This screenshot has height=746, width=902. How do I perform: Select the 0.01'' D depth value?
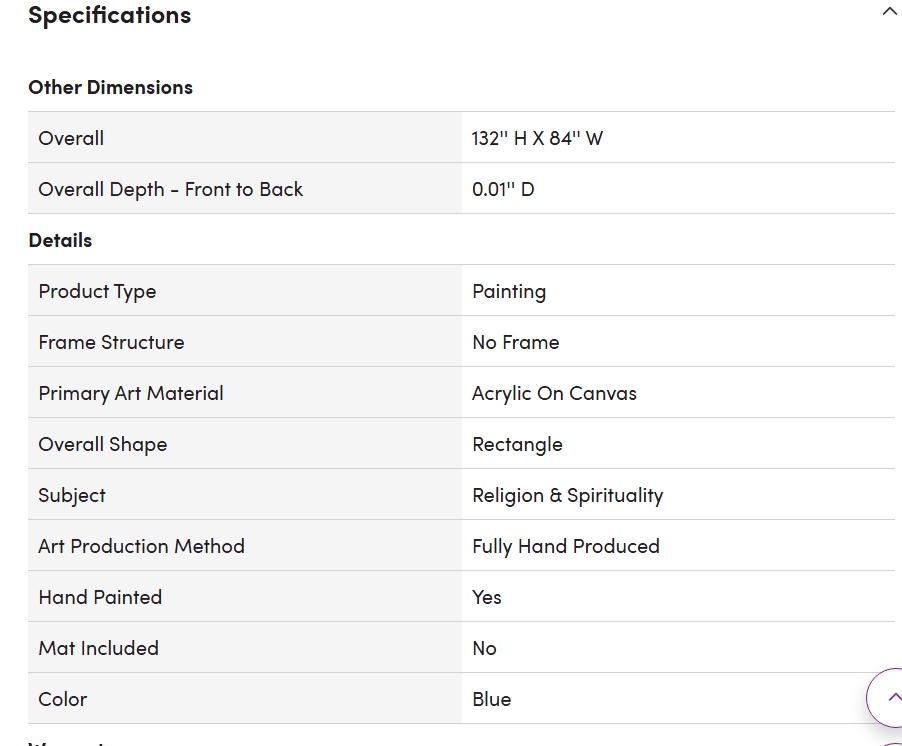coord(503,189)
